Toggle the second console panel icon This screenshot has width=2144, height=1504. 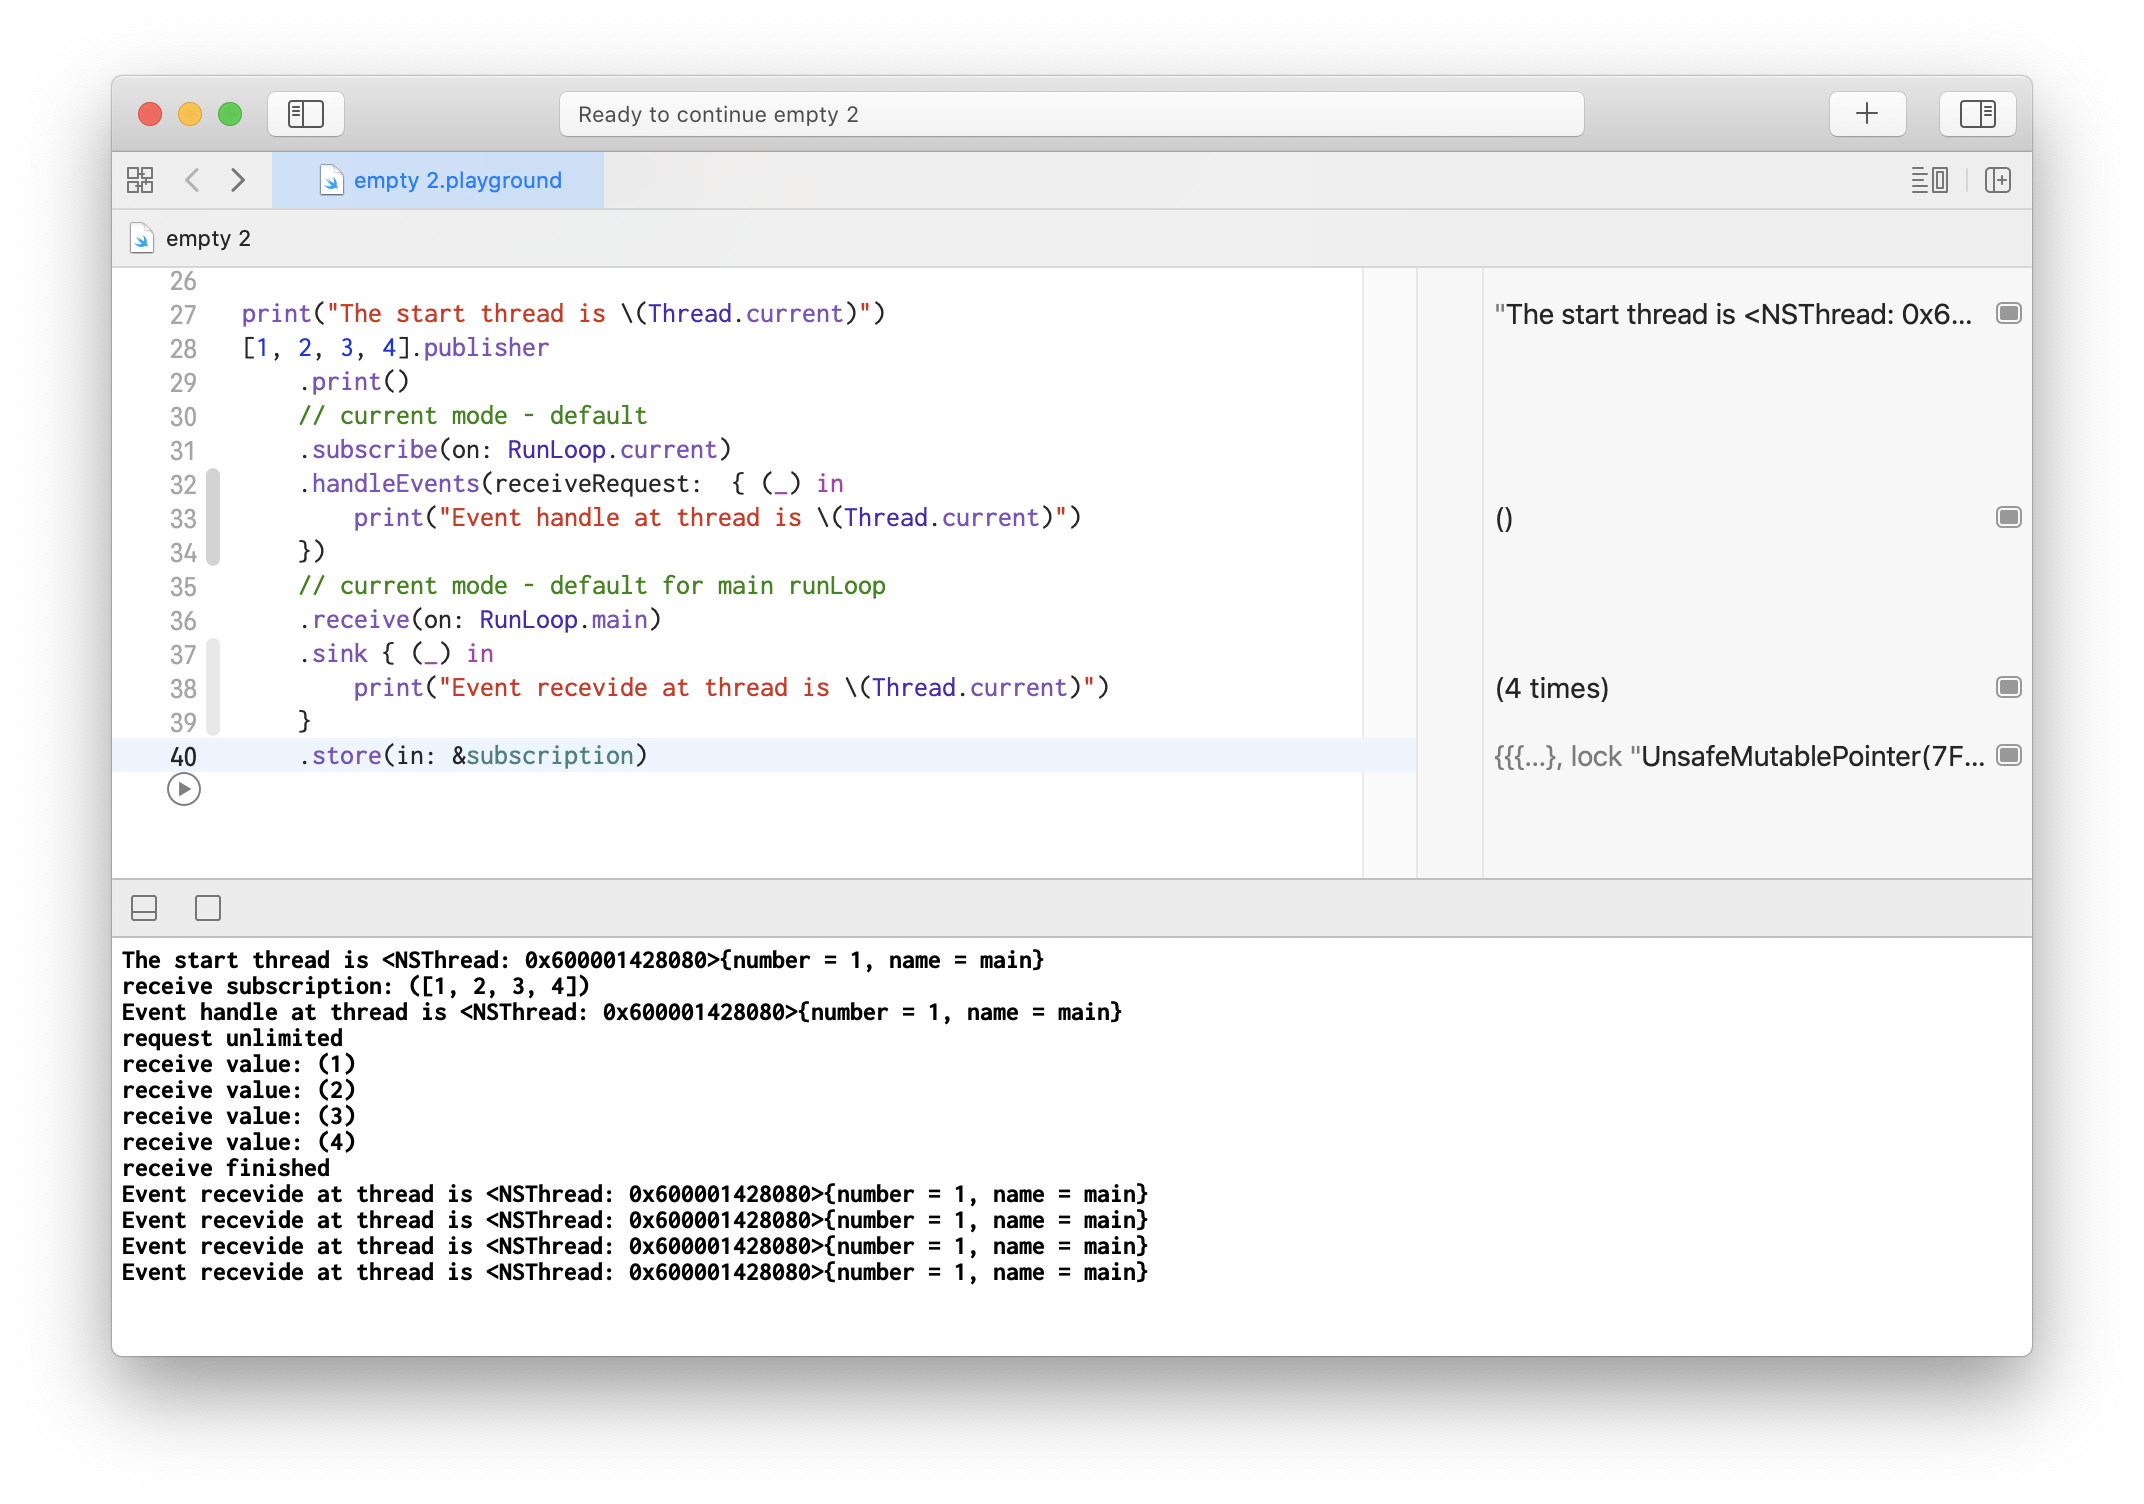207,908
